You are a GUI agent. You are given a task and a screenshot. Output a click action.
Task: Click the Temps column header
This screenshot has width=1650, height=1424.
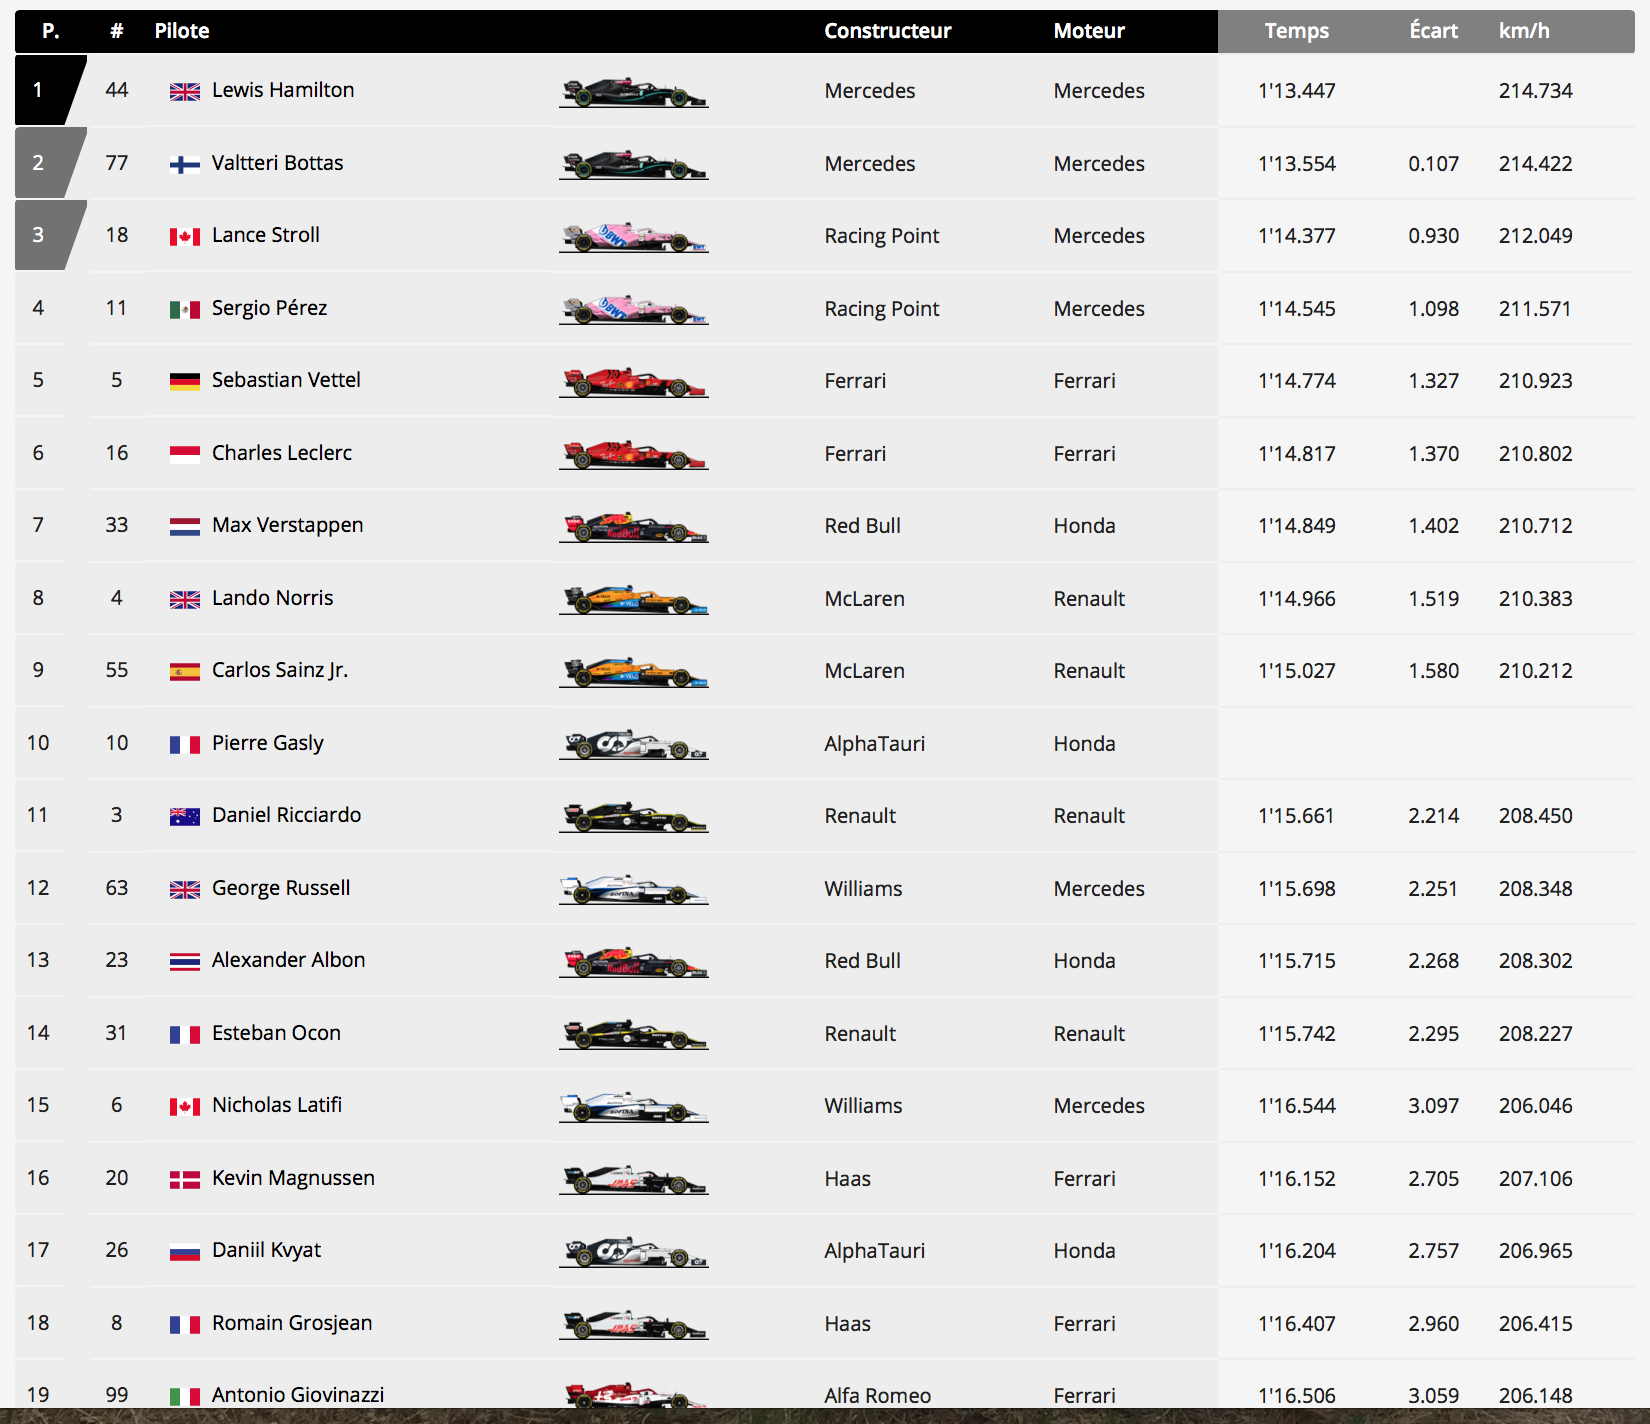coord(1297,31)
